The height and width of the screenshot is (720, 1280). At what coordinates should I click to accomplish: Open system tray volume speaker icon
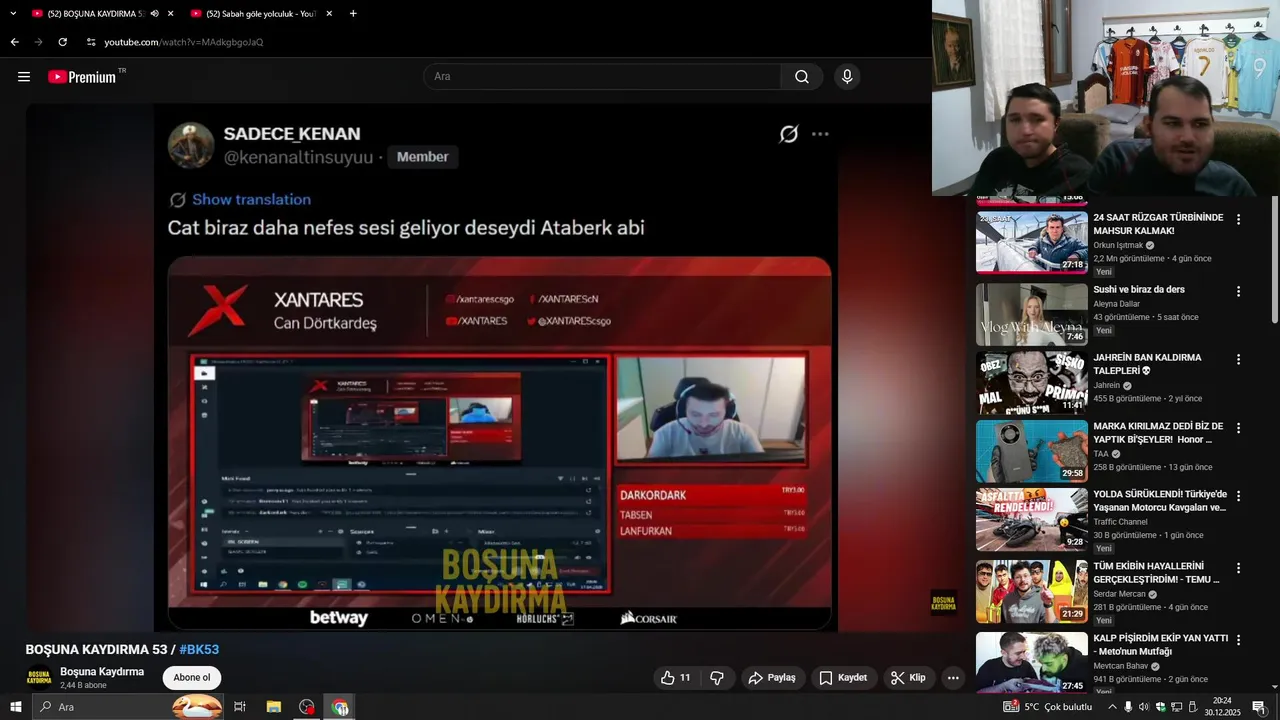pyautogui.click(x=1144, y=707)
